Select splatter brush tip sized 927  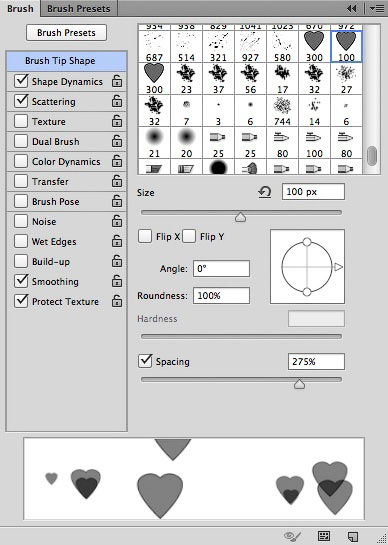[250, 47]
